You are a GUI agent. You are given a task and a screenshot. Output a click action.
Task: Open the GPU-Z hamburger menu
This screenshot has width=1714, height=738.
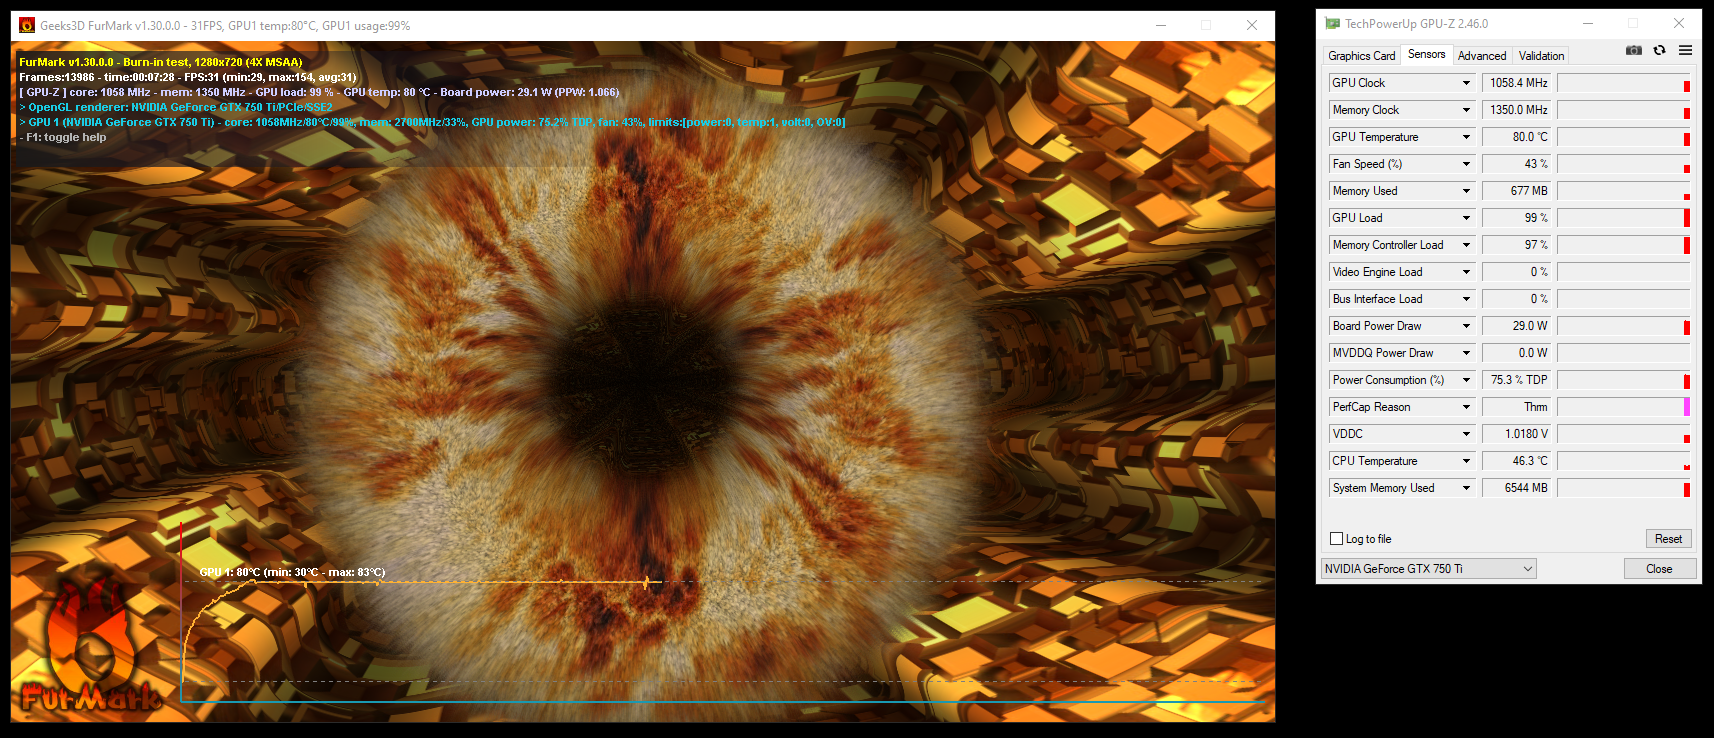pos(1686,50)
